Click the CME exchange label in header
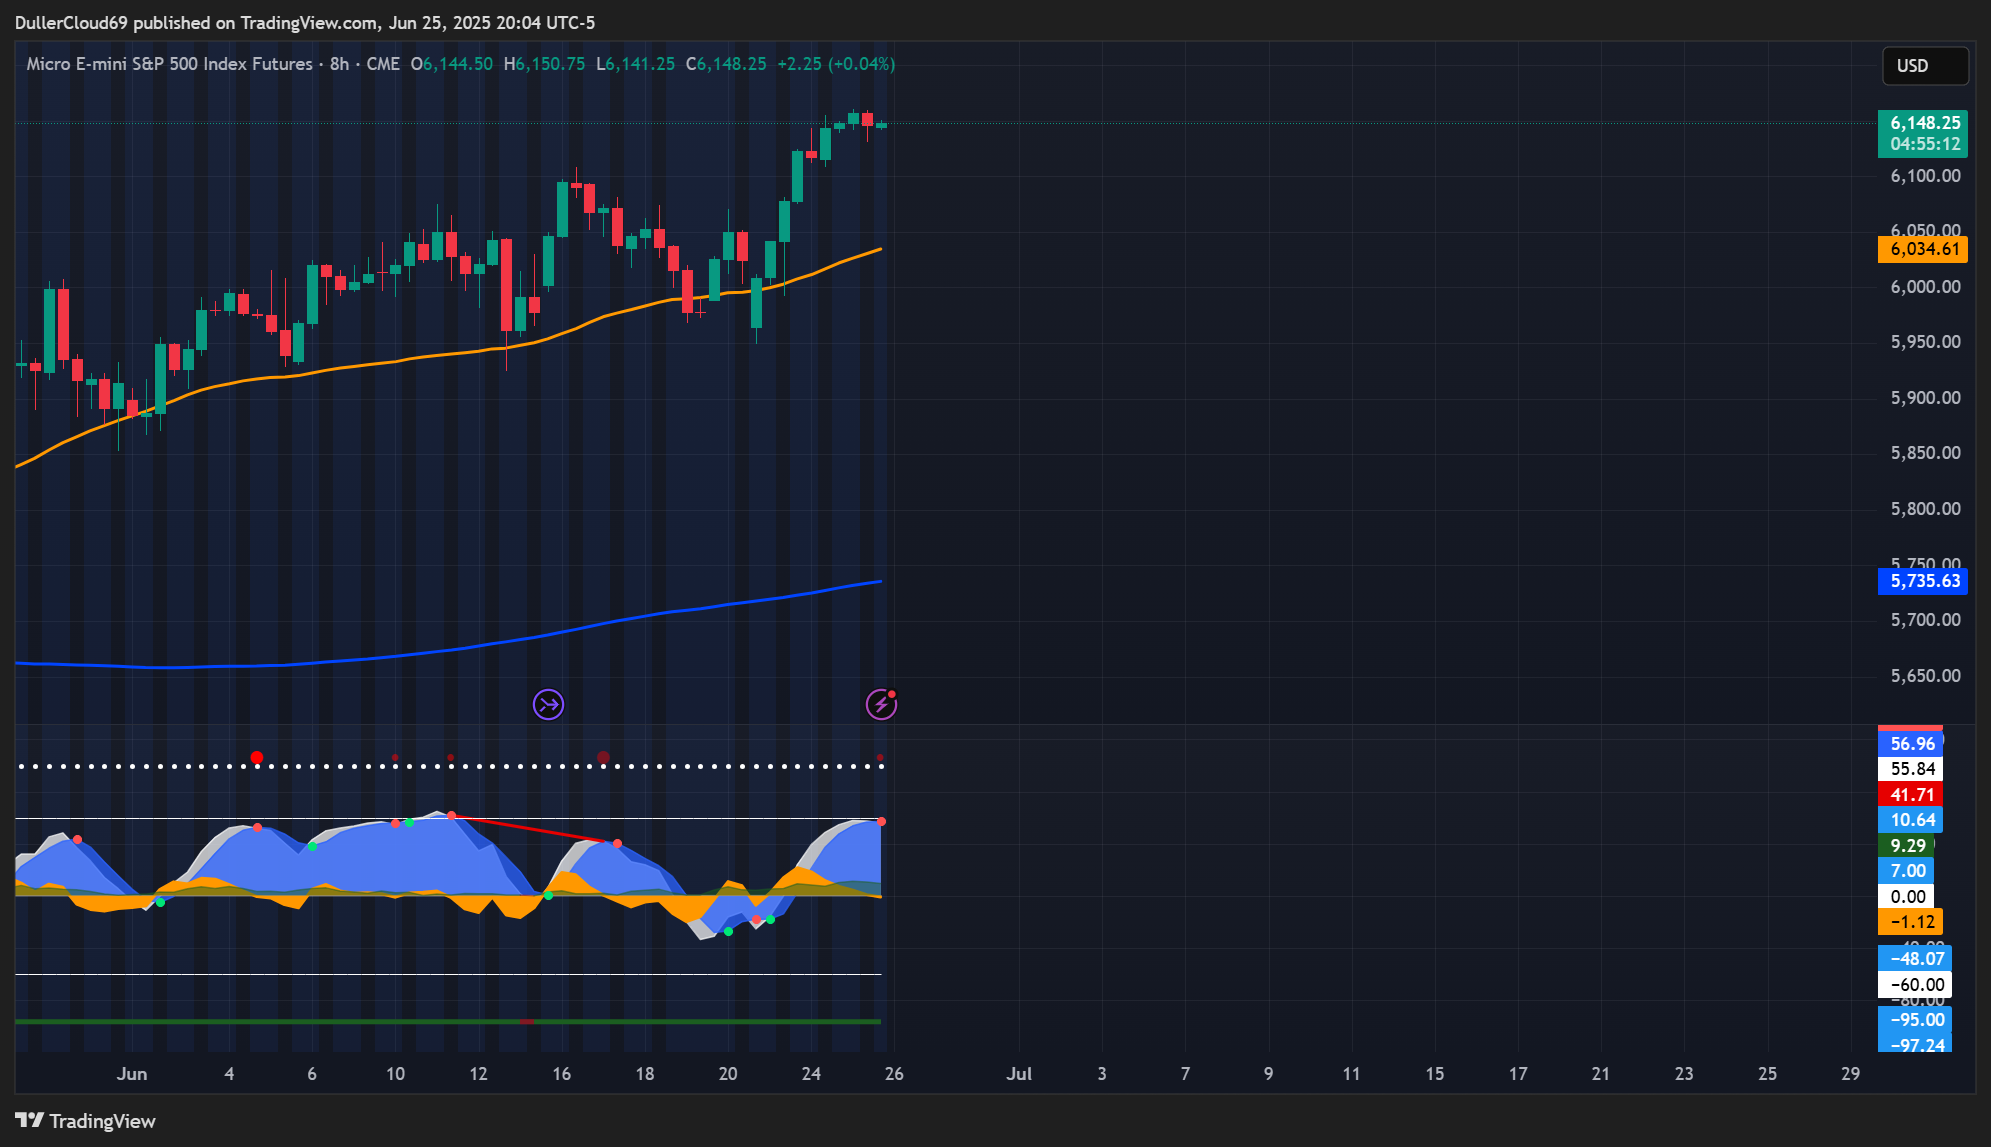 click(383, 64)
